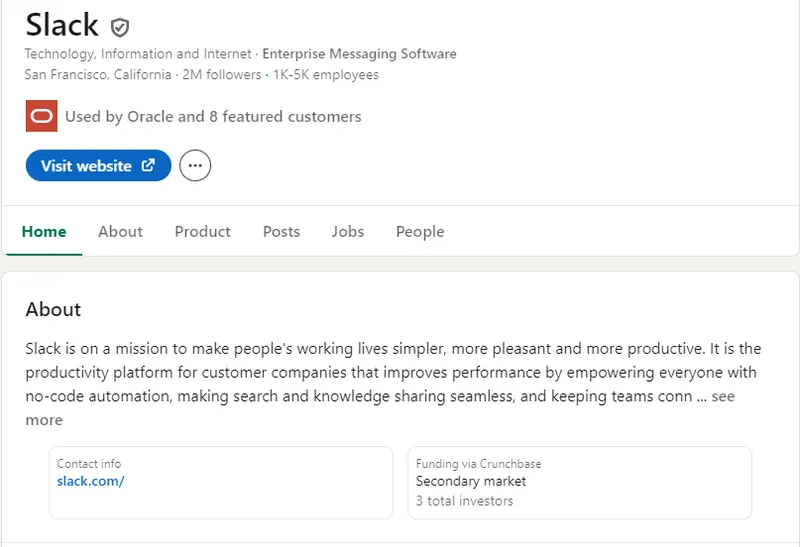Click the Secondary market funding text

(470, 481)
